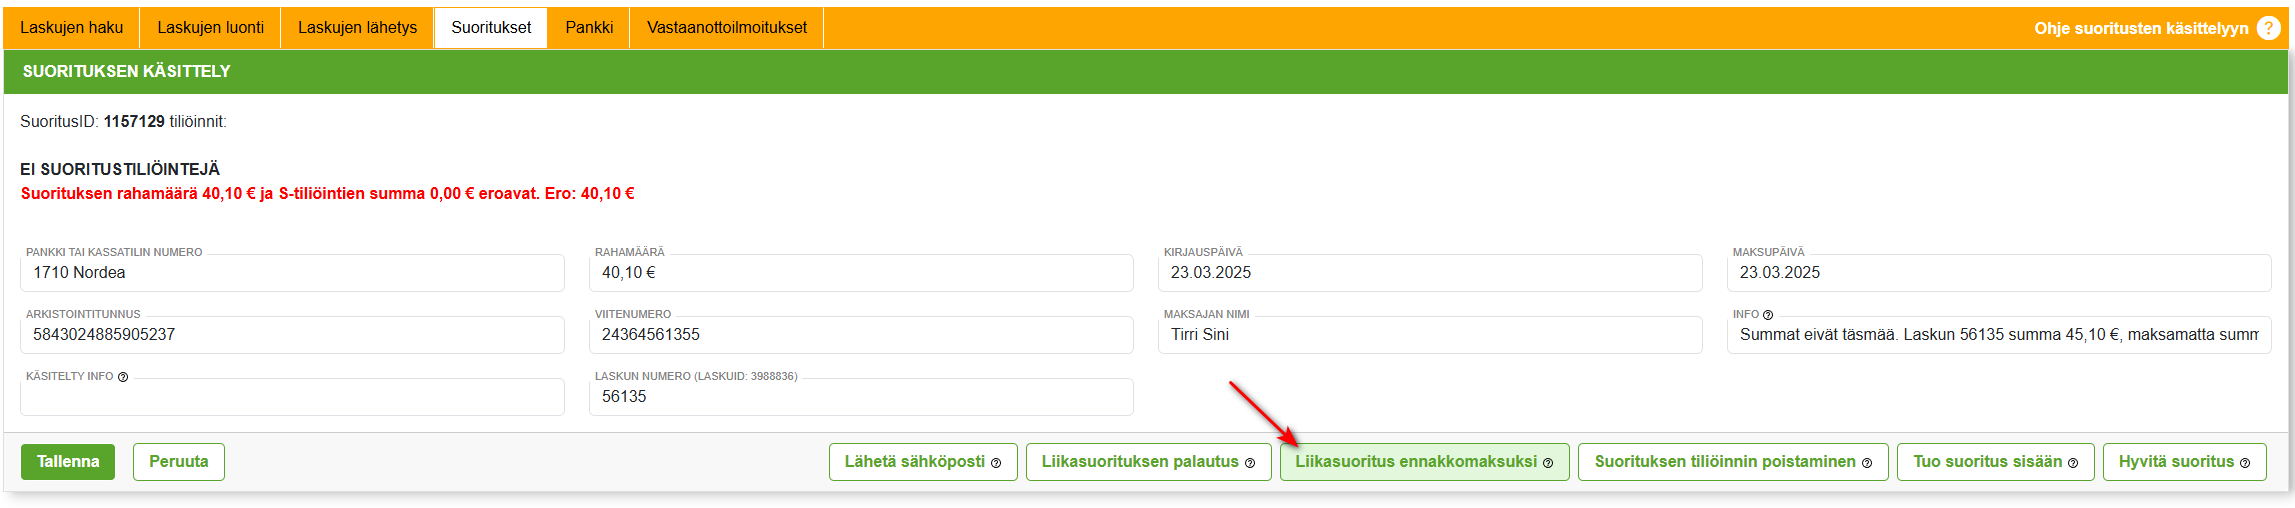Focus the Maksajan nimi field
2295x508 pixels.
pyautogui.click(x=1429, y=335)
